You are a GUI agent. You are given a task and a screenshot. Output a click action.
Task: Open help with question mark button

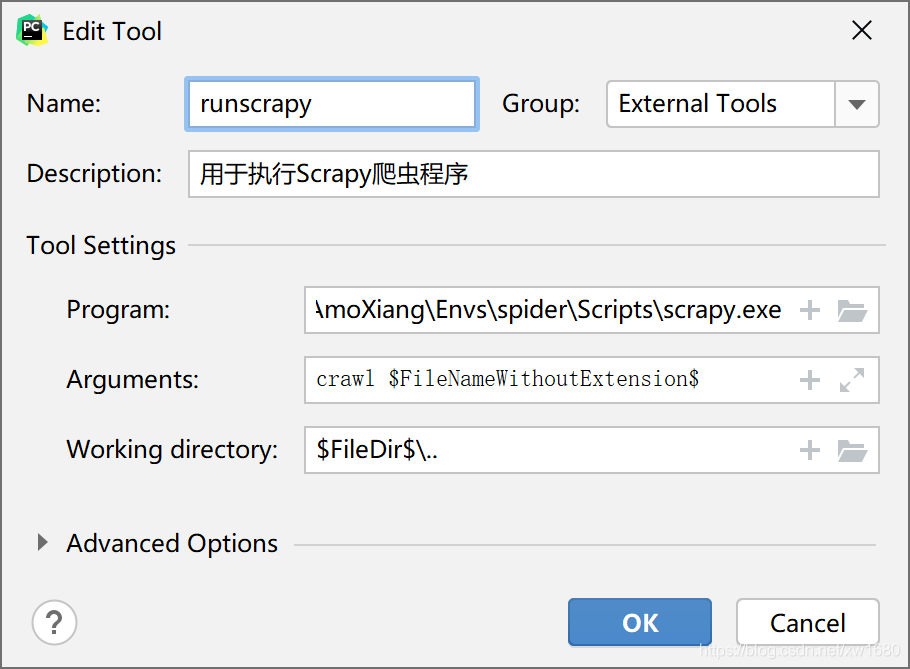pyautogui.click(x=55, y=623)
